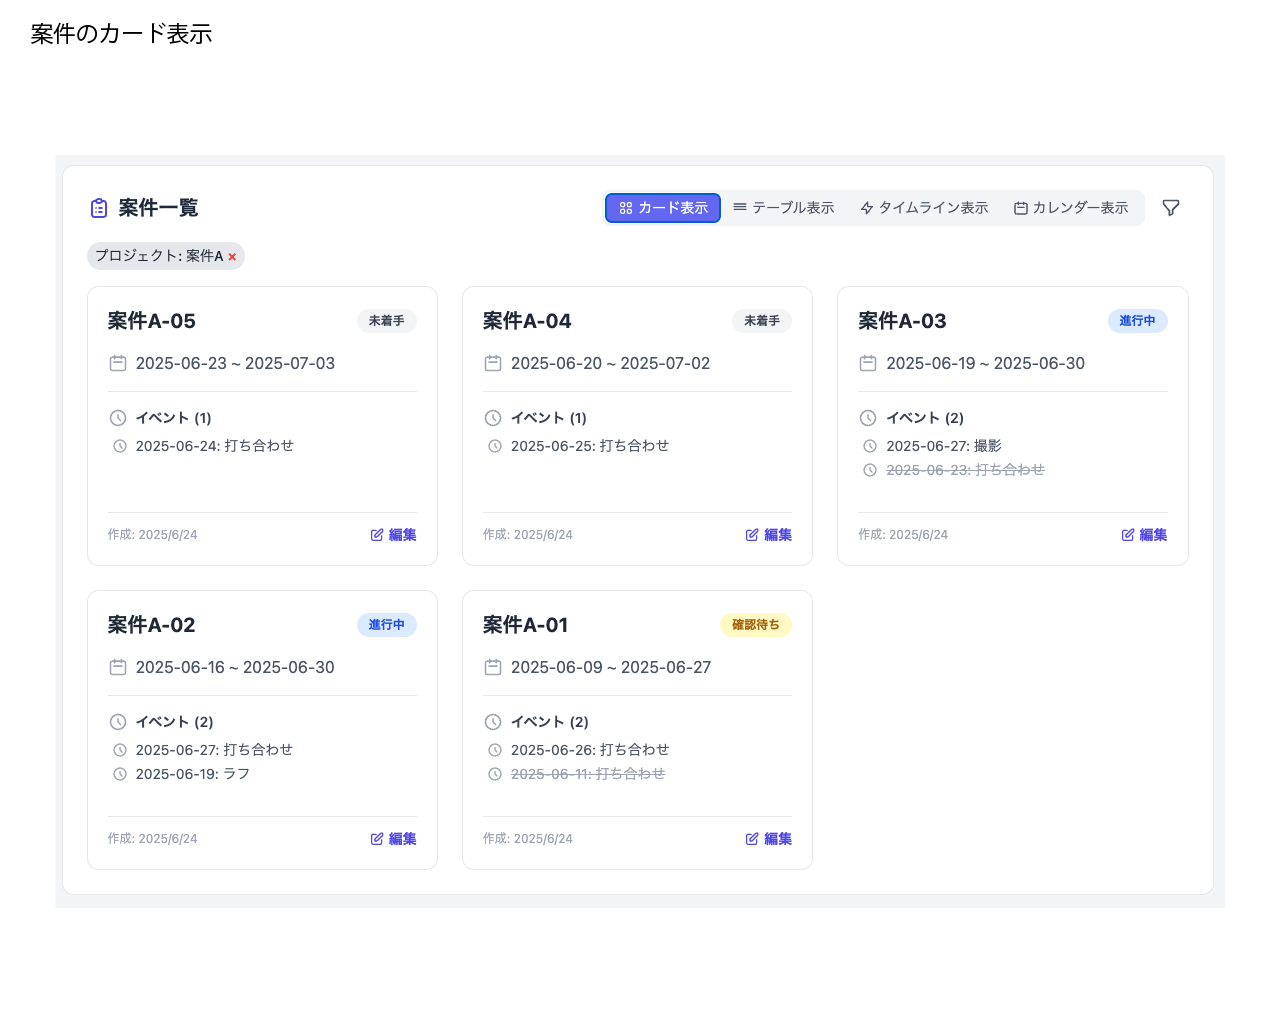Click the calendar icon on 案件A-01

[493, 667]
